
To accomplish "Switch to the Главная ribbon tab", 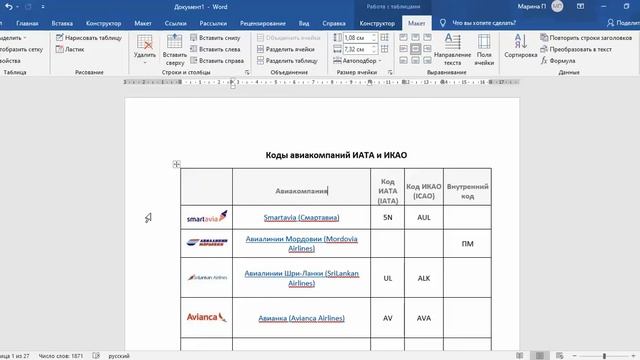I will click(x=27, y=23).
